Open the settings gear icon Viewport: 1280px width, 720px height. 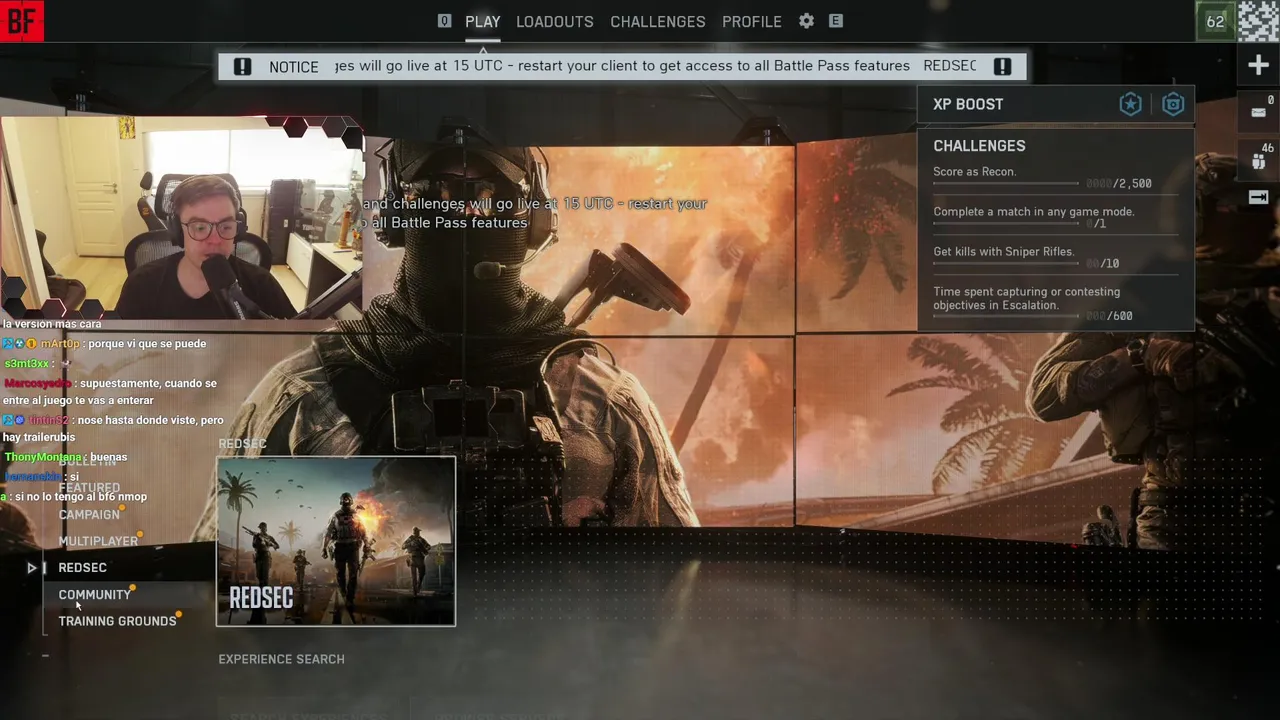[x=806, y=21]
